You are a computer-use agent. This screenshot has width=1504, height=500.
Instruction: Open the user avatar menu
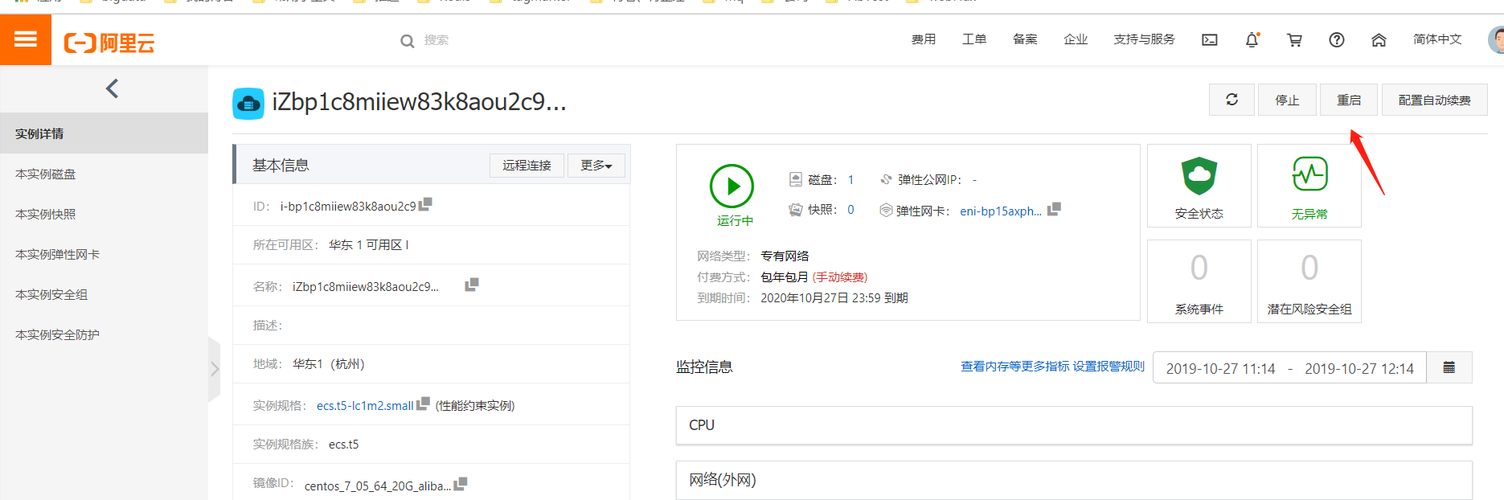pyautogui.click(x=1496, y=40)
